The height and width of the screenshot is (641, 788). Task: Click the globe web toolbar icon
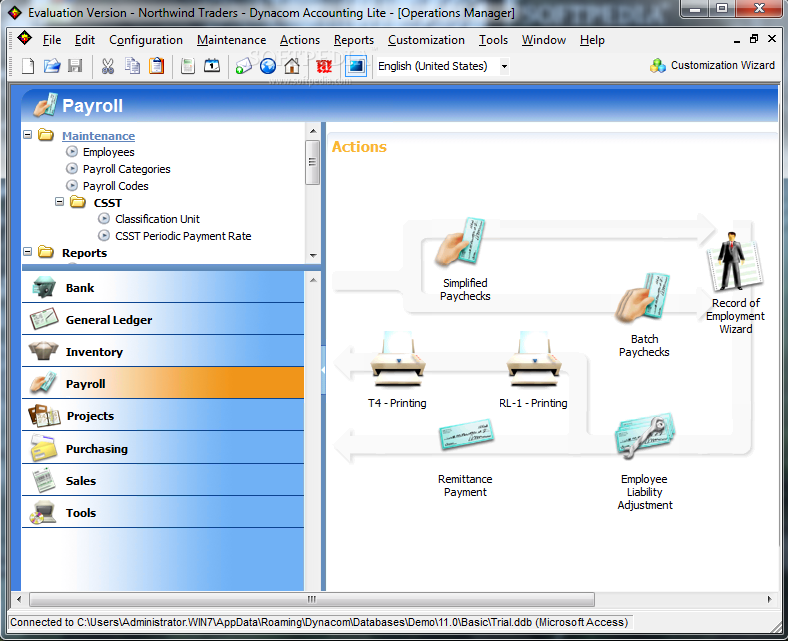pos(268,66)
